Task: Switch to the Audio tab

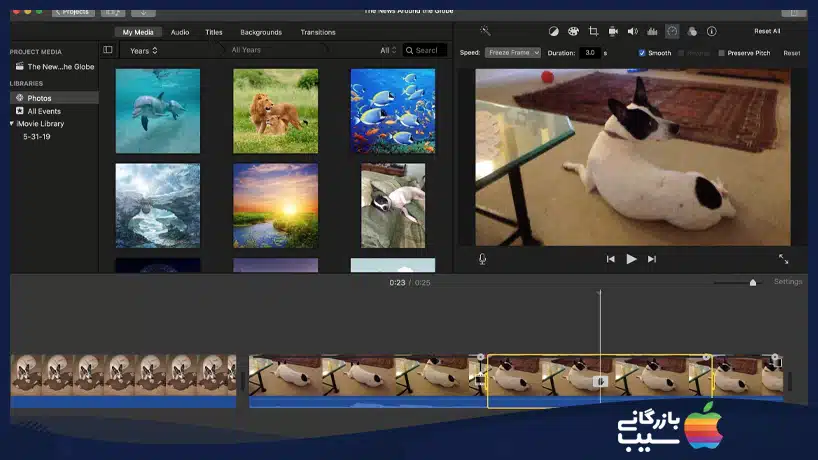Action: [x=180, y=32]
